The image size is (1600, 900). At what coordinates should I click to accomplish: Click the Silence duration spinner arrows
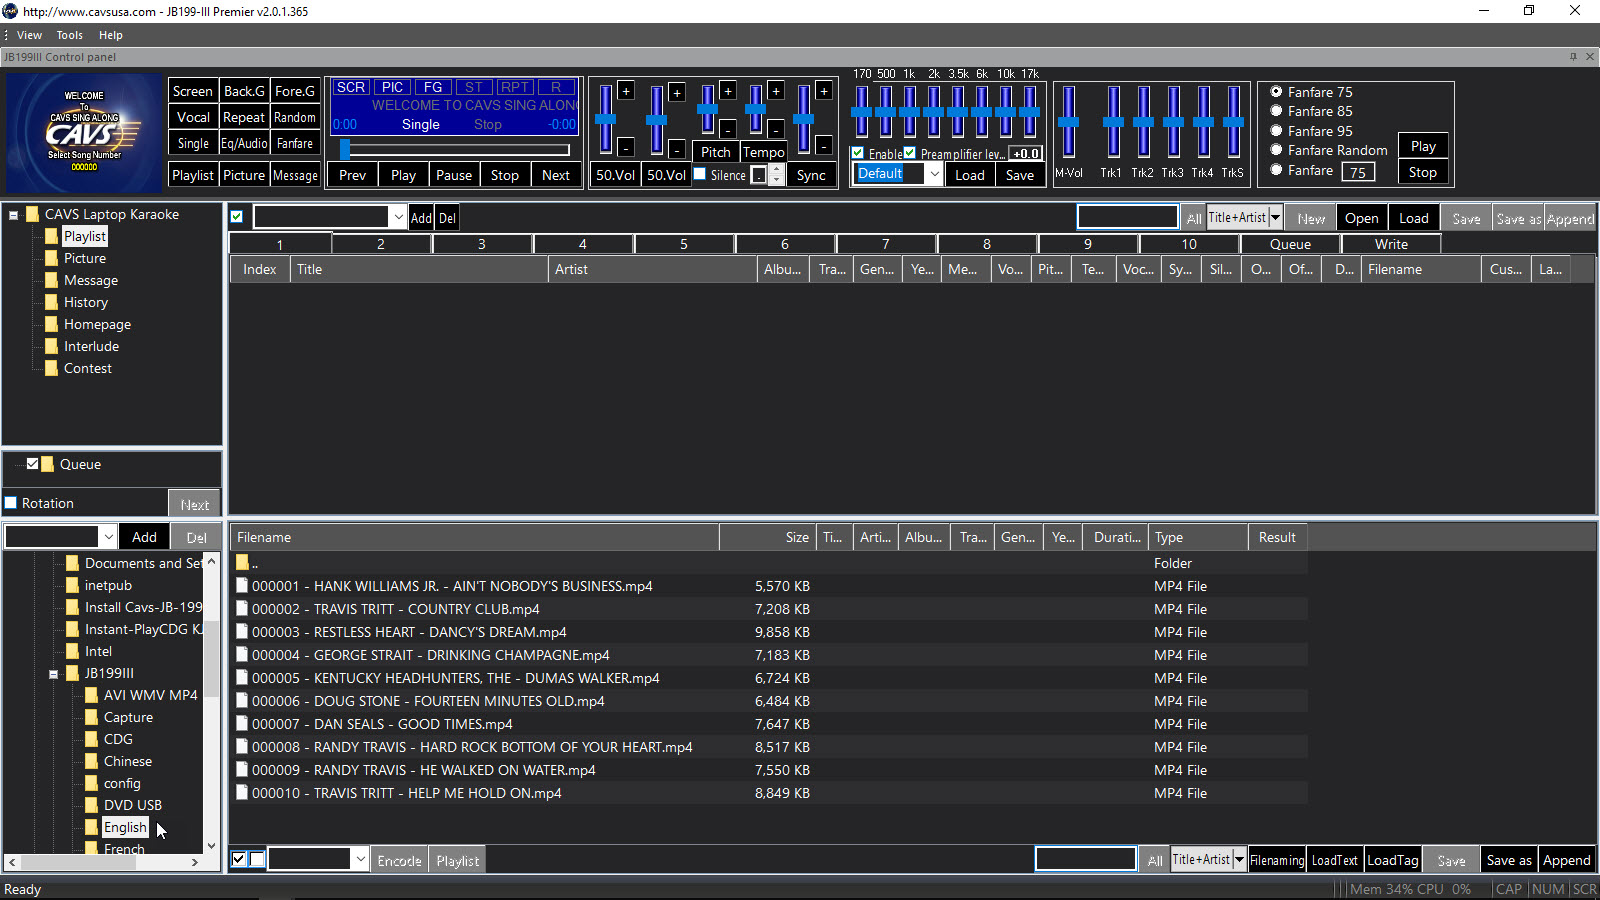776,175
